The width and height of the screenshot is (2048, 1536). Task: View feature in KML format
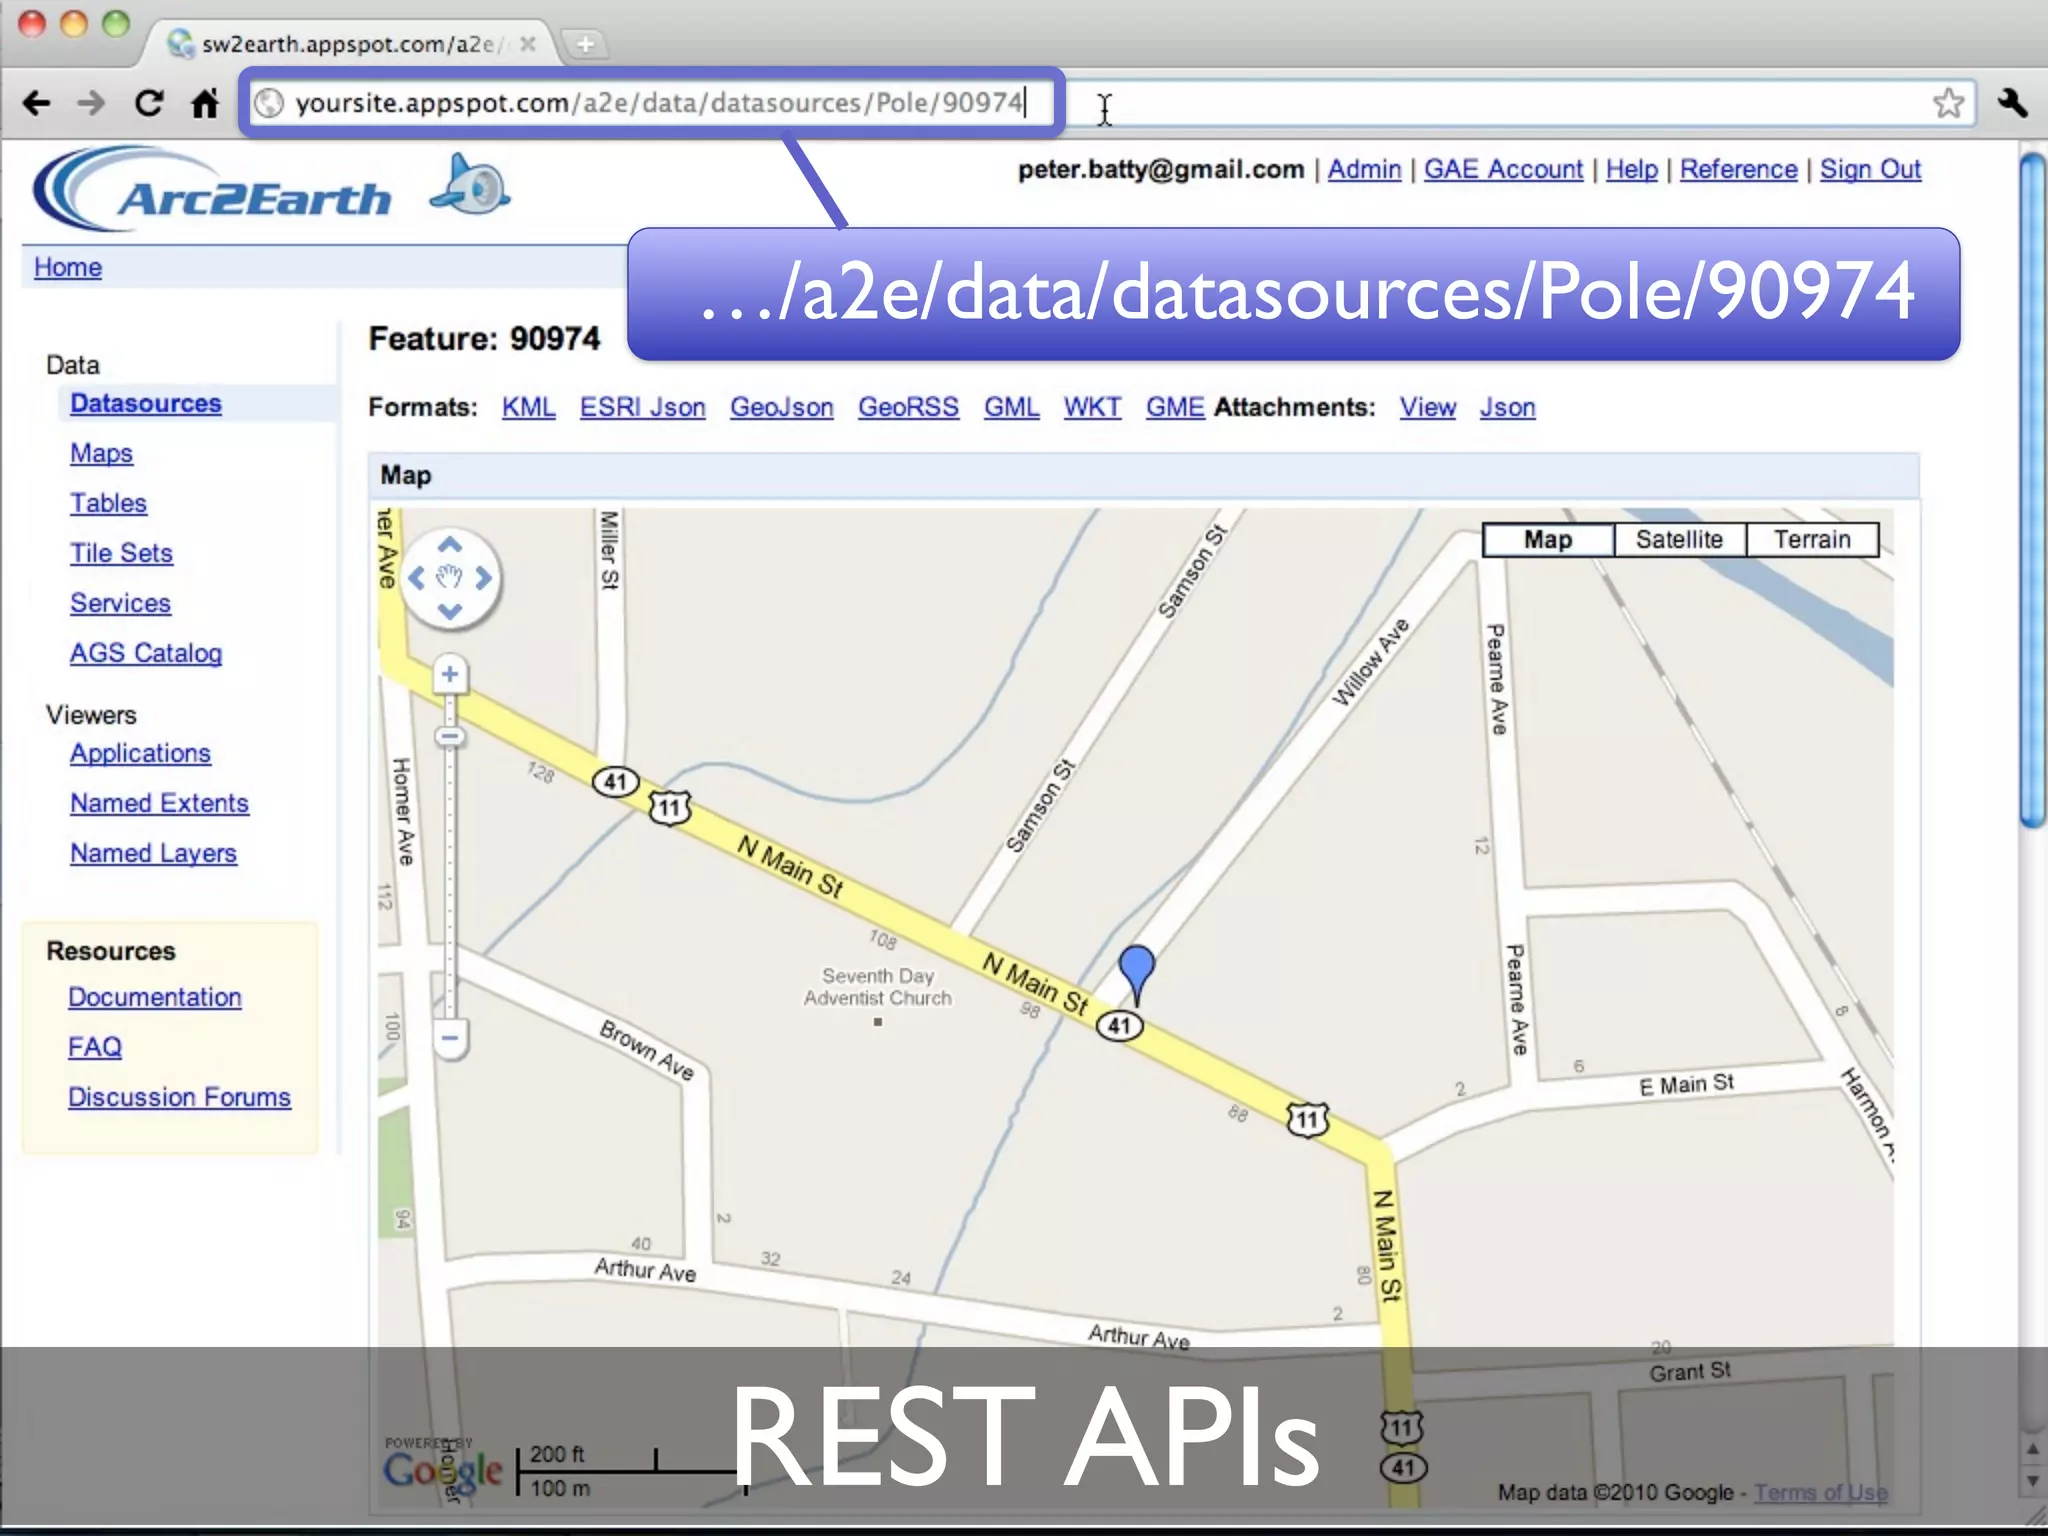point(528,408)
